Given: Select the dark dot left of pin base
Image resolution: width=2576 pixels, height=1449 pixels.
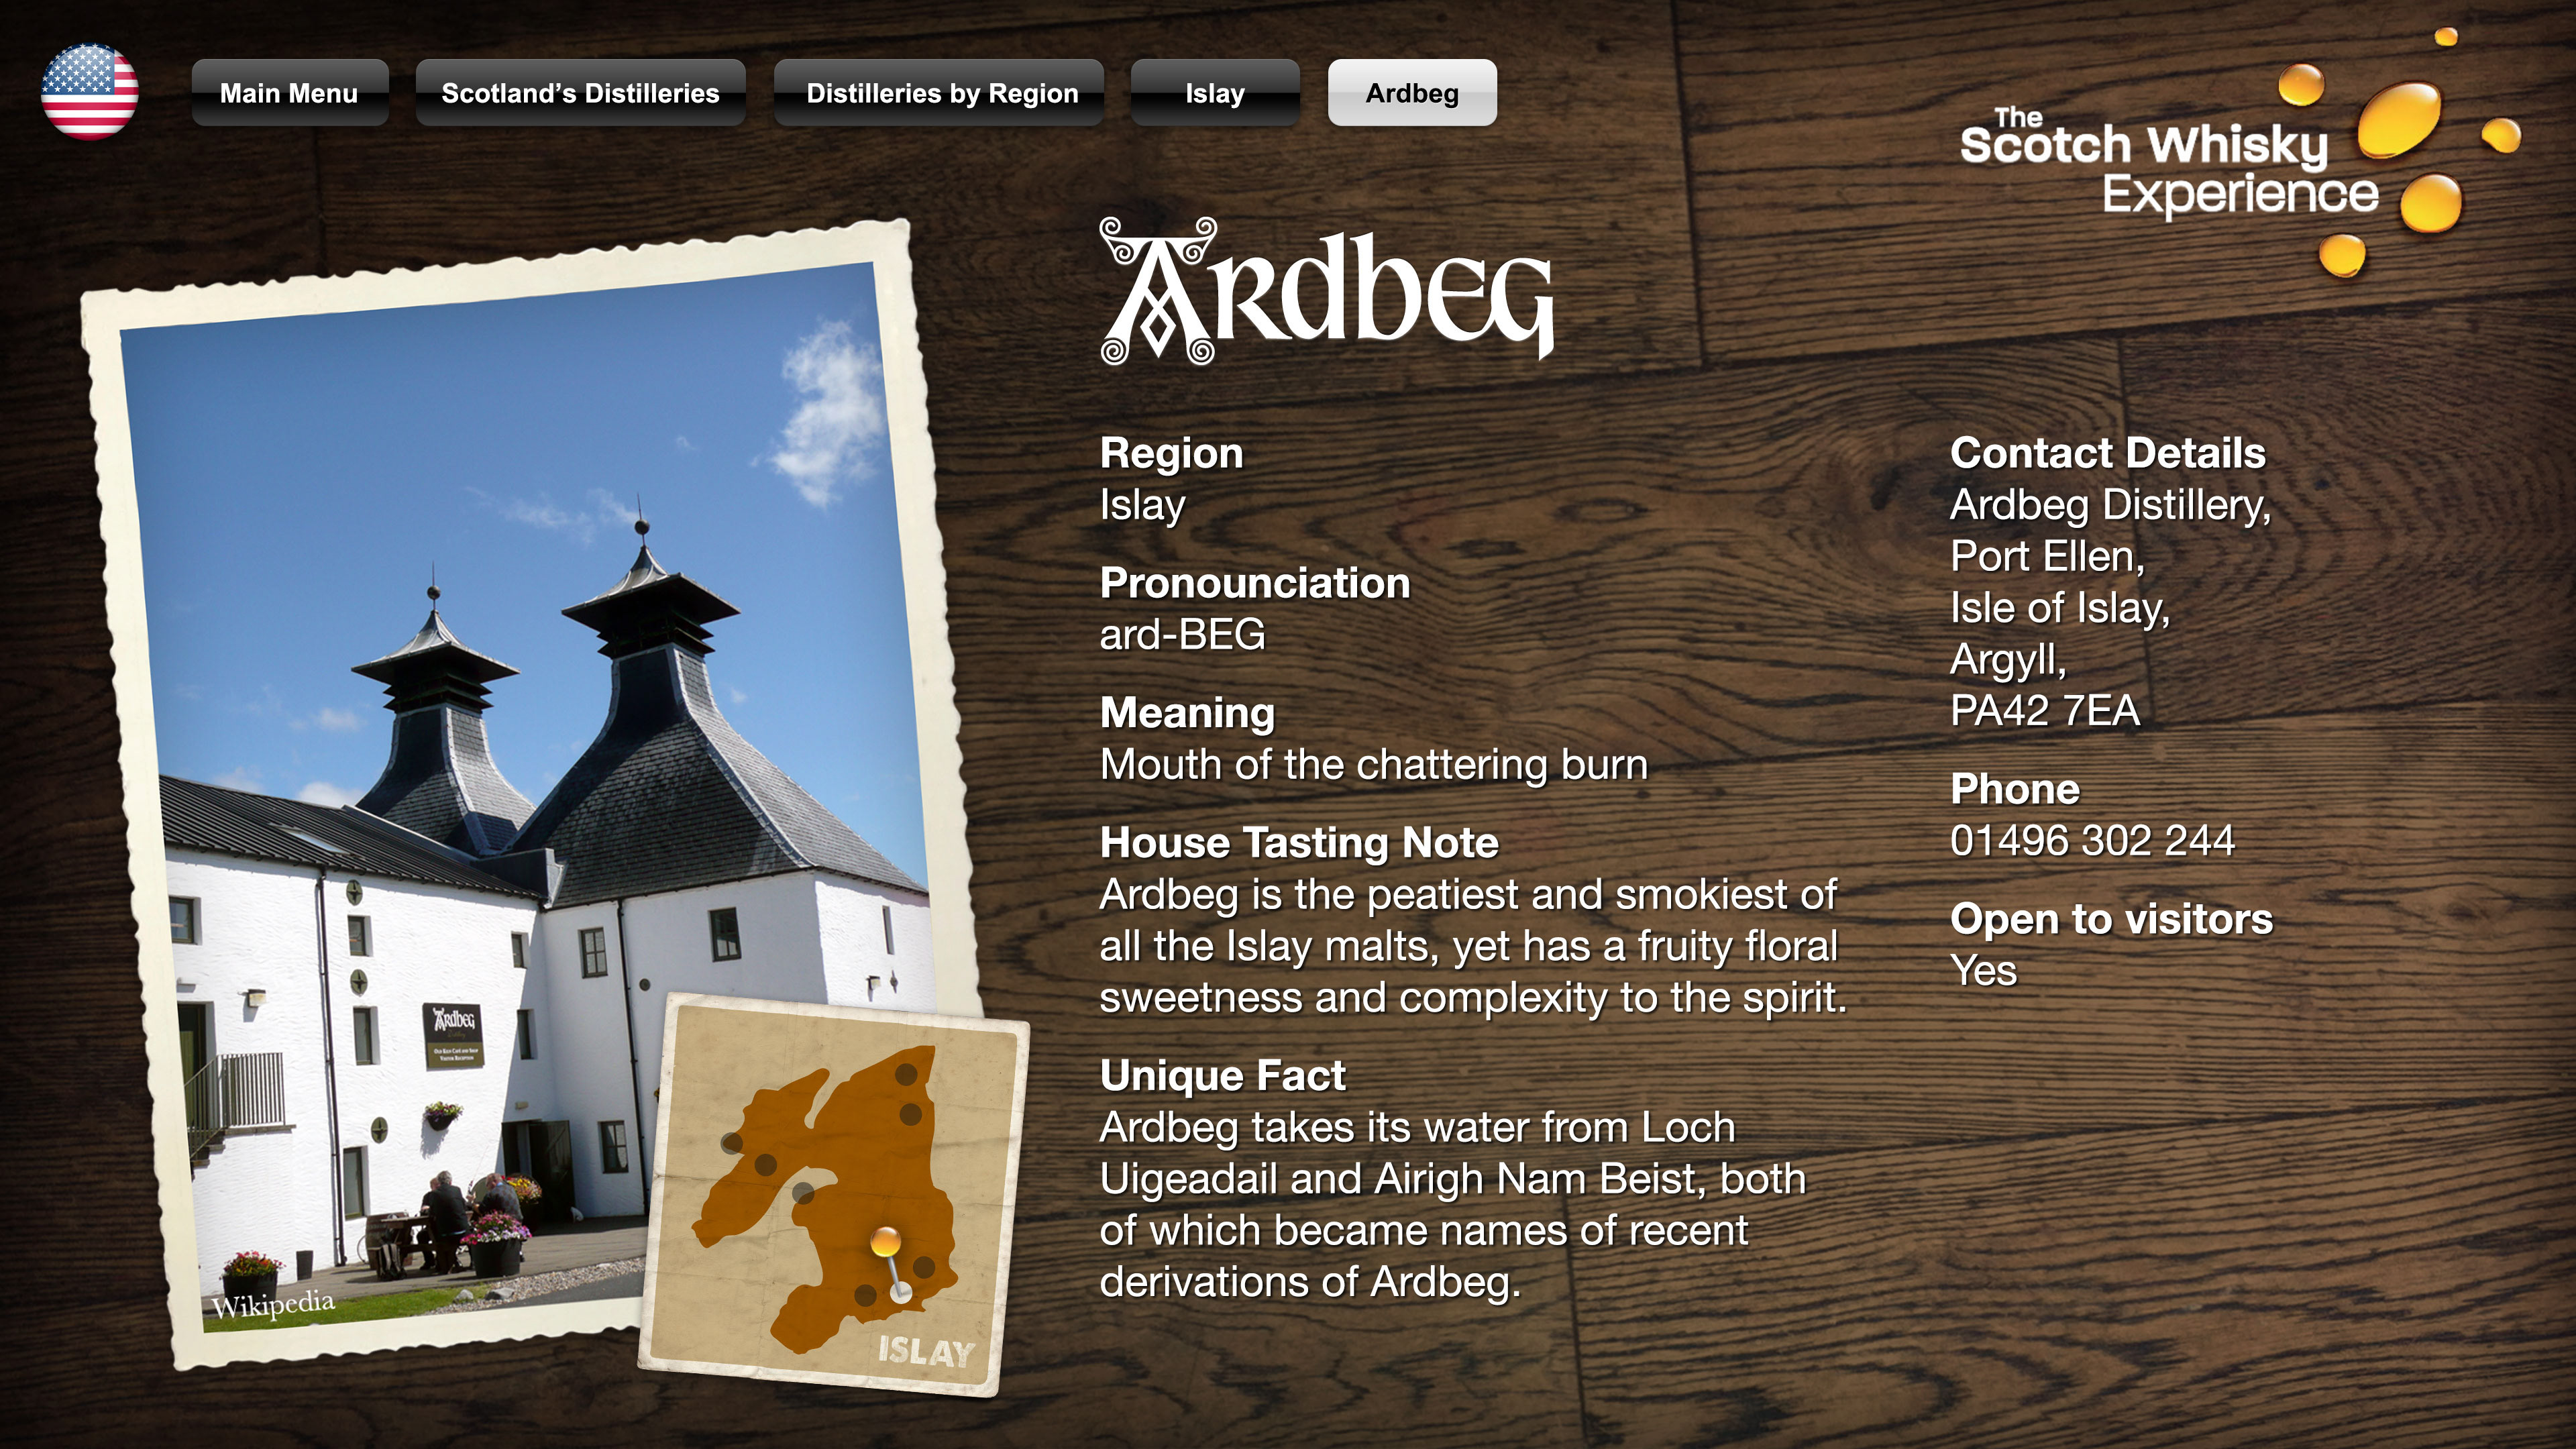Looking at the screenshot, I should click(x=865, y=1295).
